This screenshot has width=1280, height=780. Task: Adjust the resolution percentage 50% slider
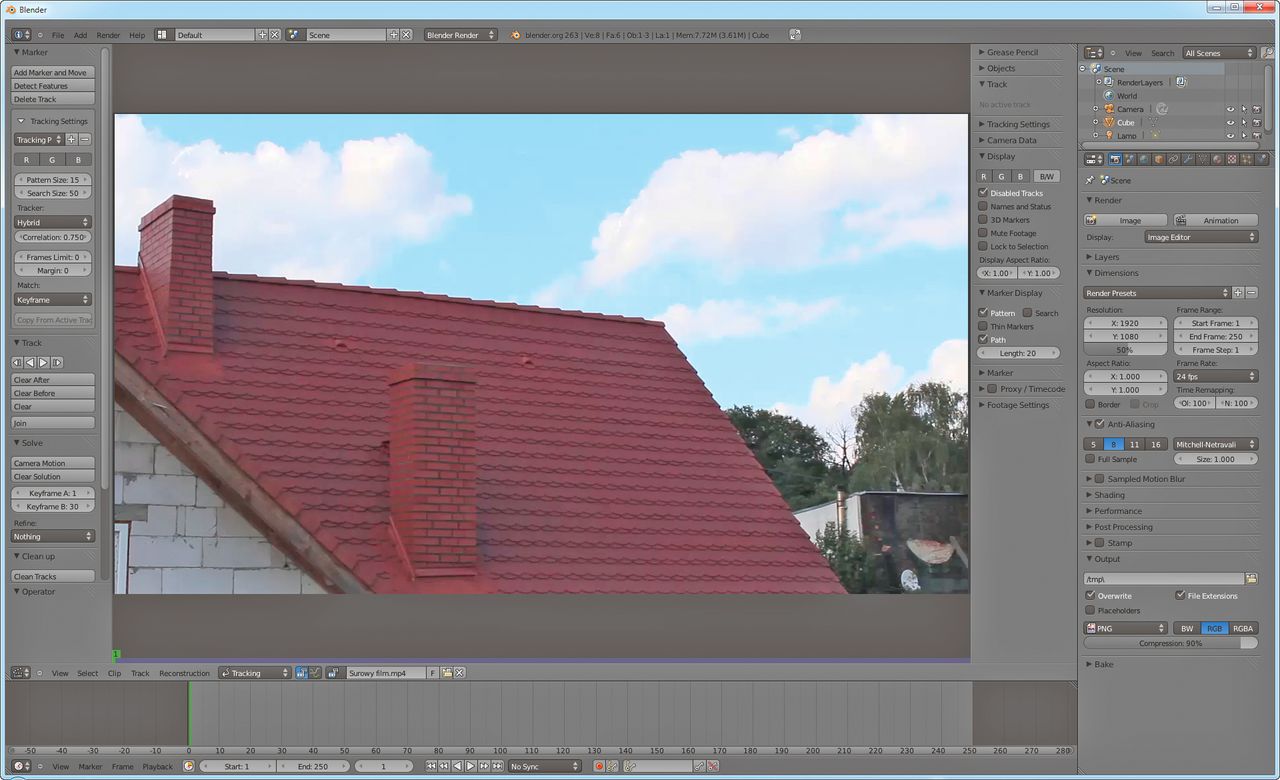(1126, 350)
